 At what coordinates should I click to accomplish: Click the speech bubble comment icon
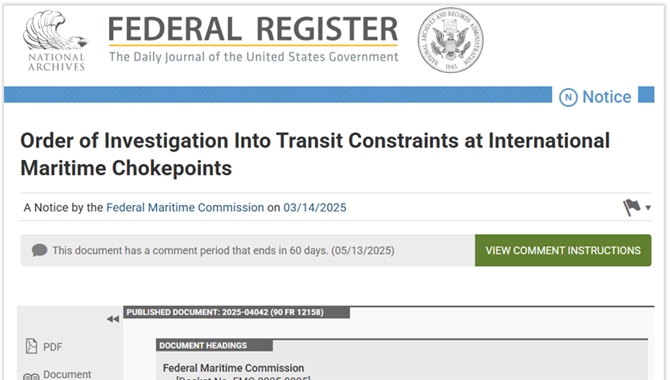(39, 250)
